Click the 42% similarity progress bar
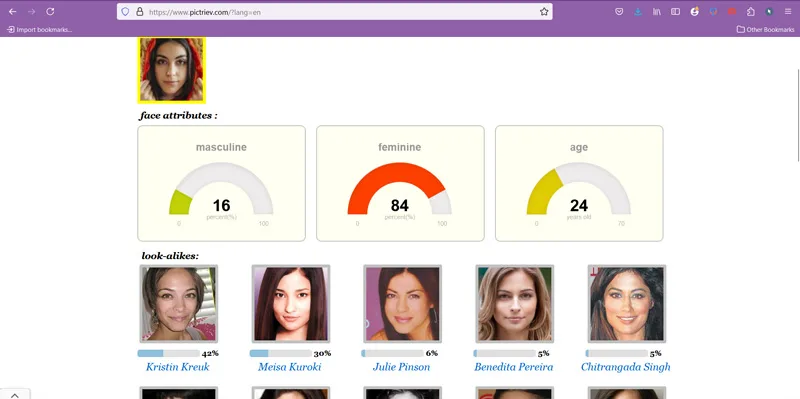This screenshot has height=399, width=800. 168,353
